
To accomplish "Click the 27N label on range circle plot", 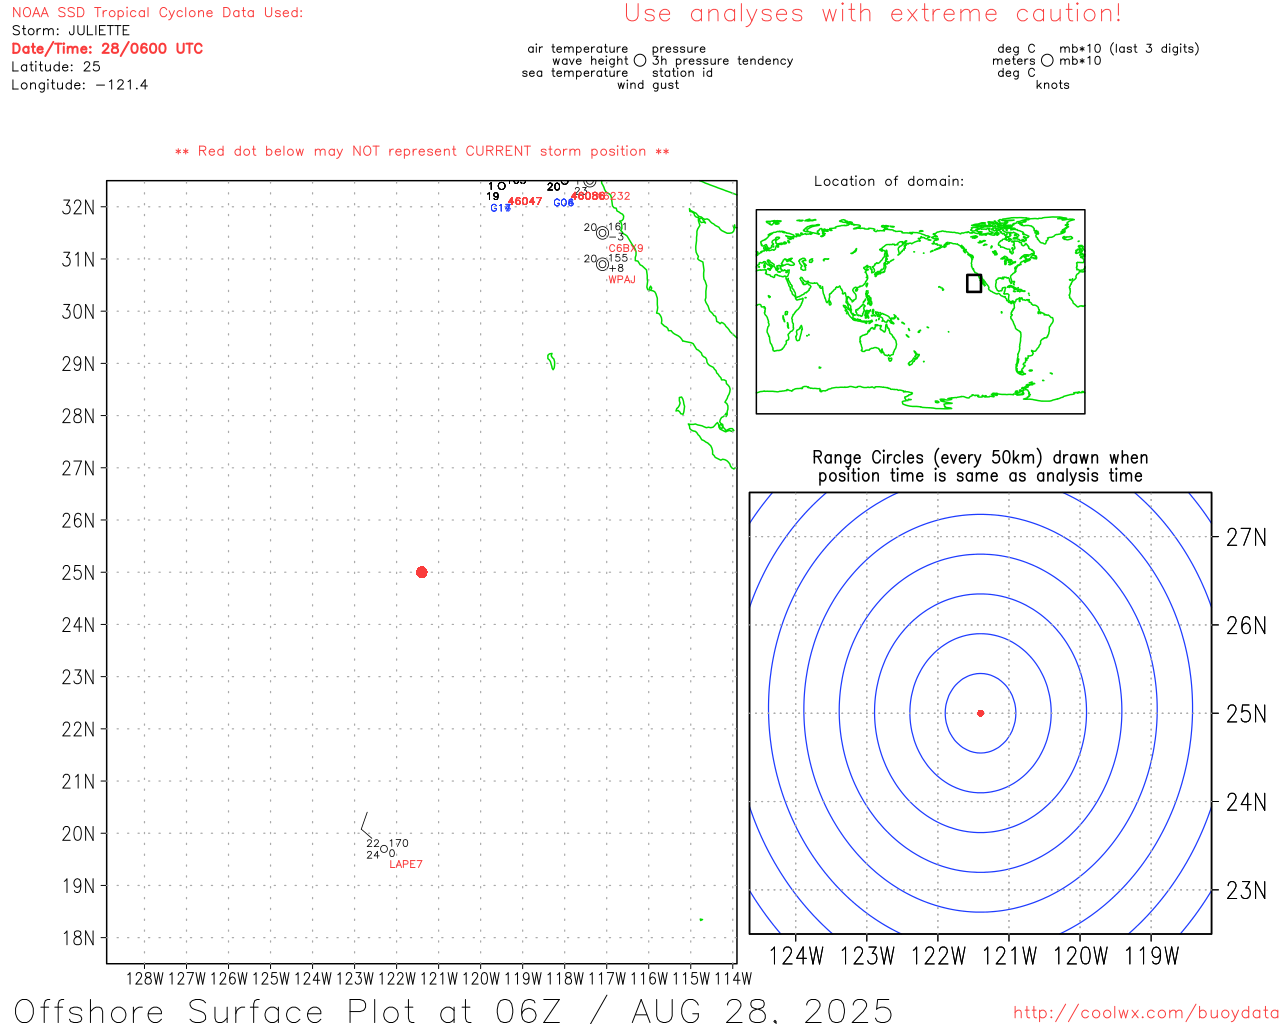I will point(1246,538).
